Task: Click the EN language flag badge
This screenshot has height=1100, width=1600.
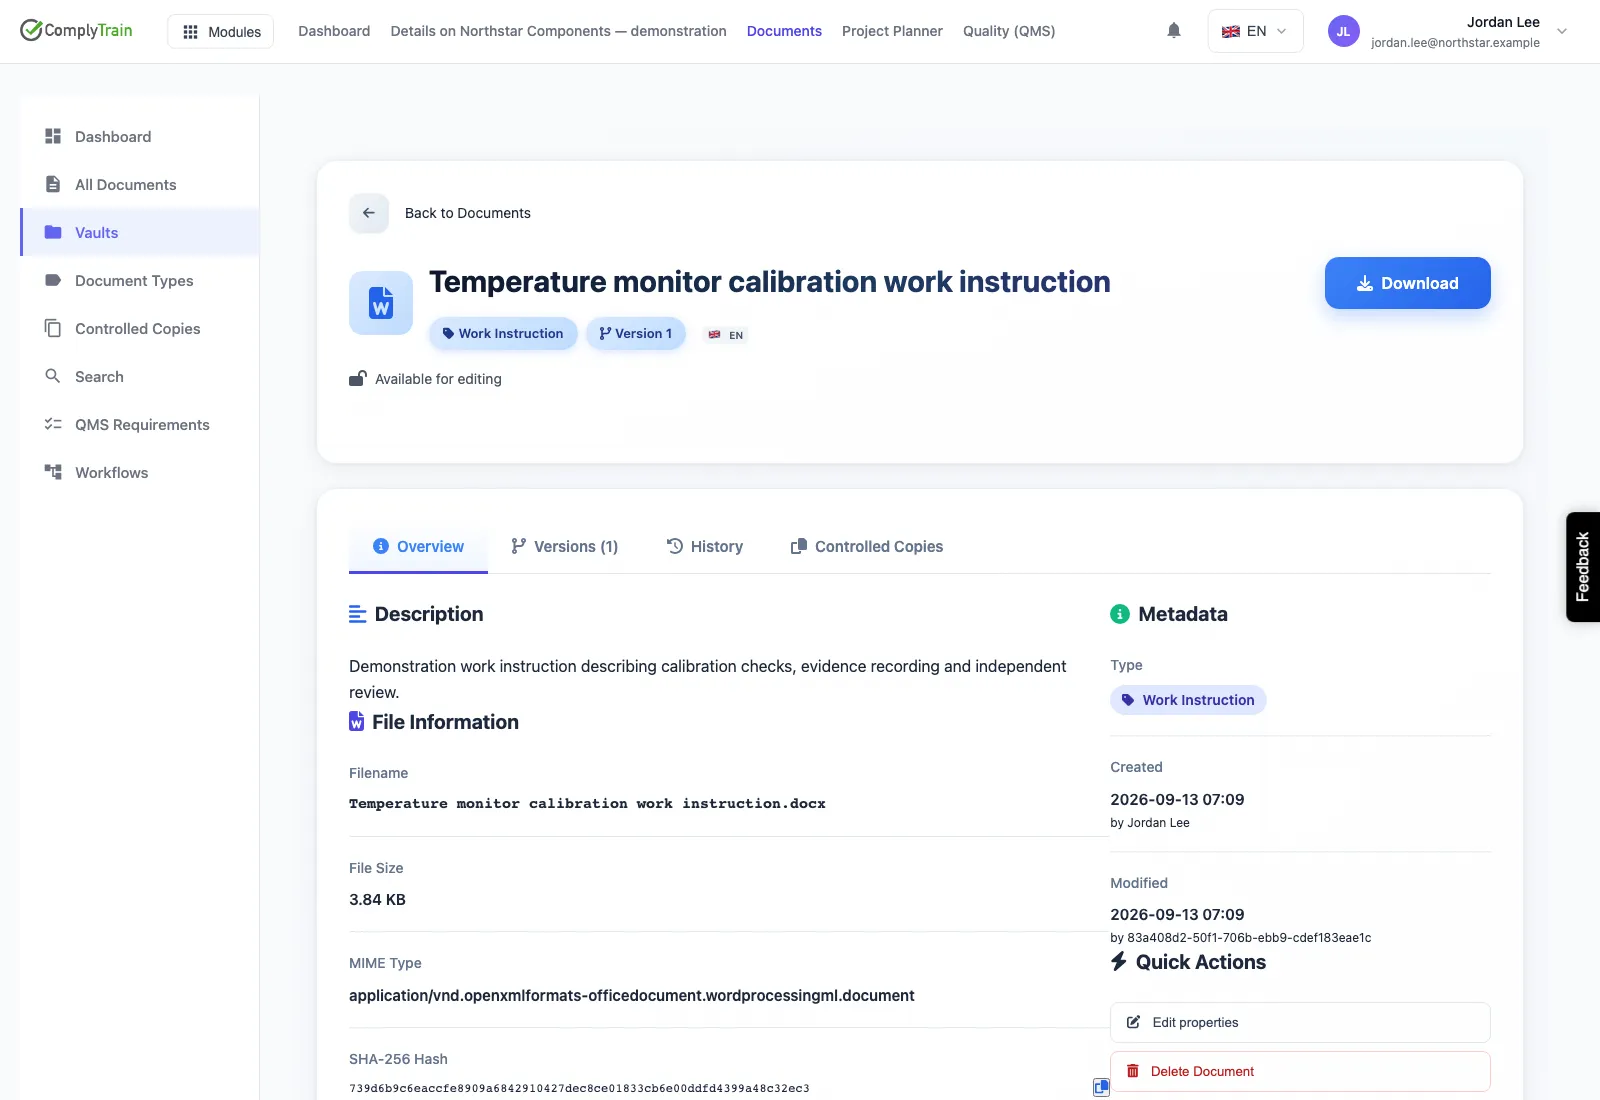Action: point(726,335)
